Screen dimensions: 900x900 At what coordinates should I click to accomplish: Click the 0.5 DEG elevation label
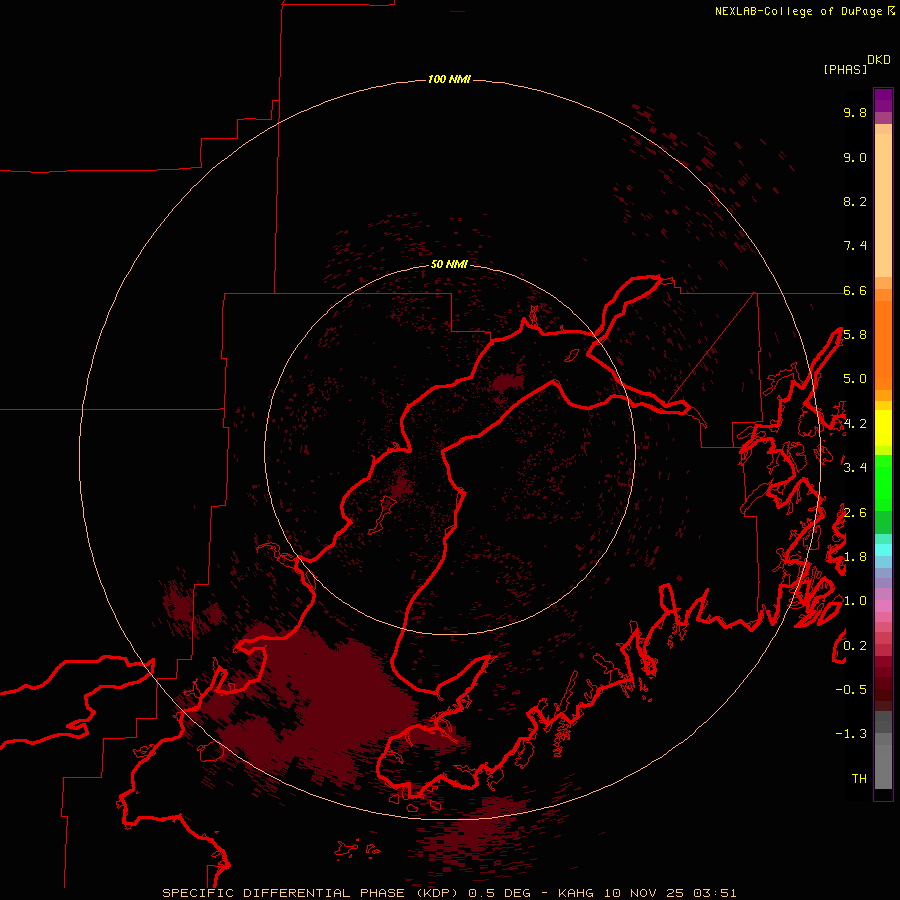coord(499,893)
